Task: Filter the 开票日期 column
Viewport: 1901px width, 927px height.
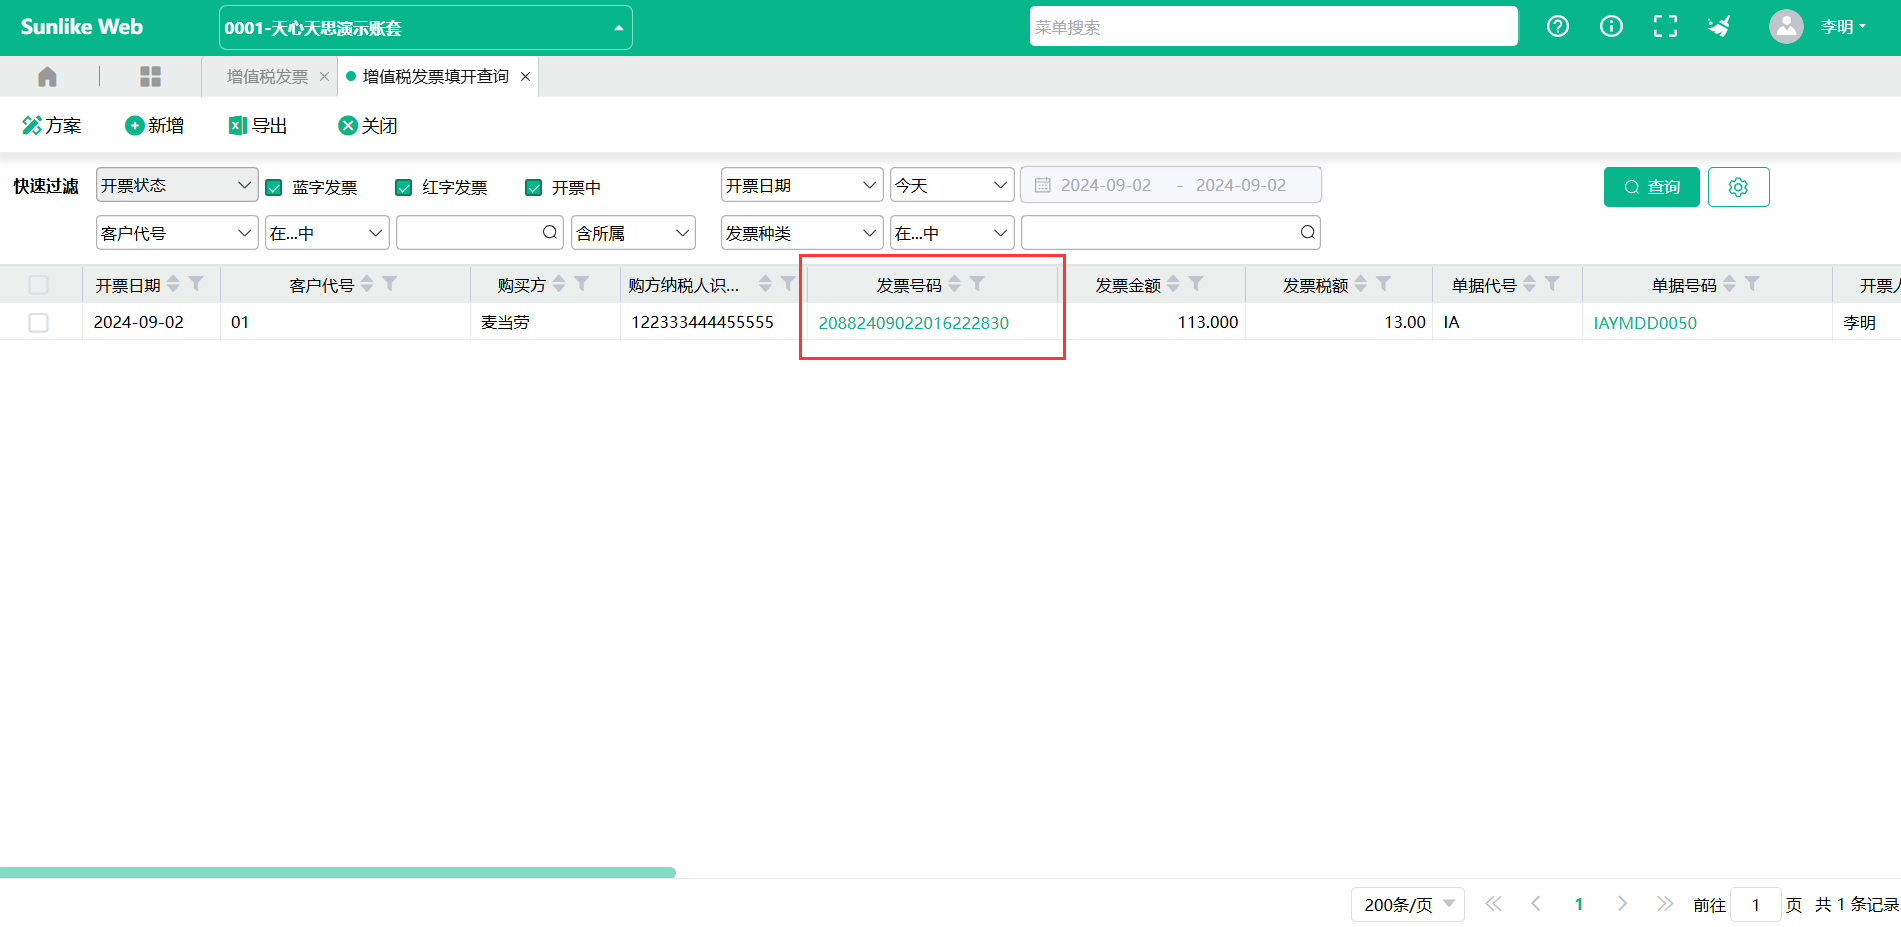Action: [196, 284]
